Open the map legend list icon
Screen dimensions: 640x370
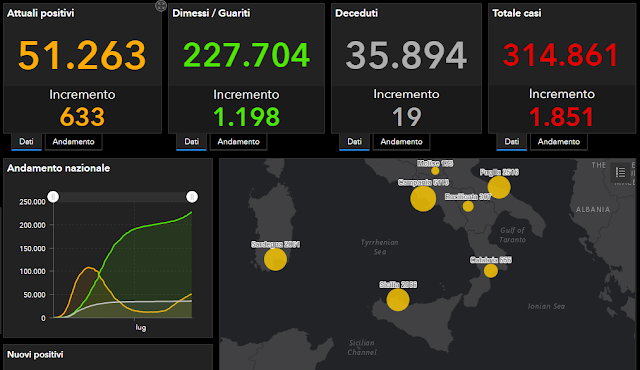620,173
